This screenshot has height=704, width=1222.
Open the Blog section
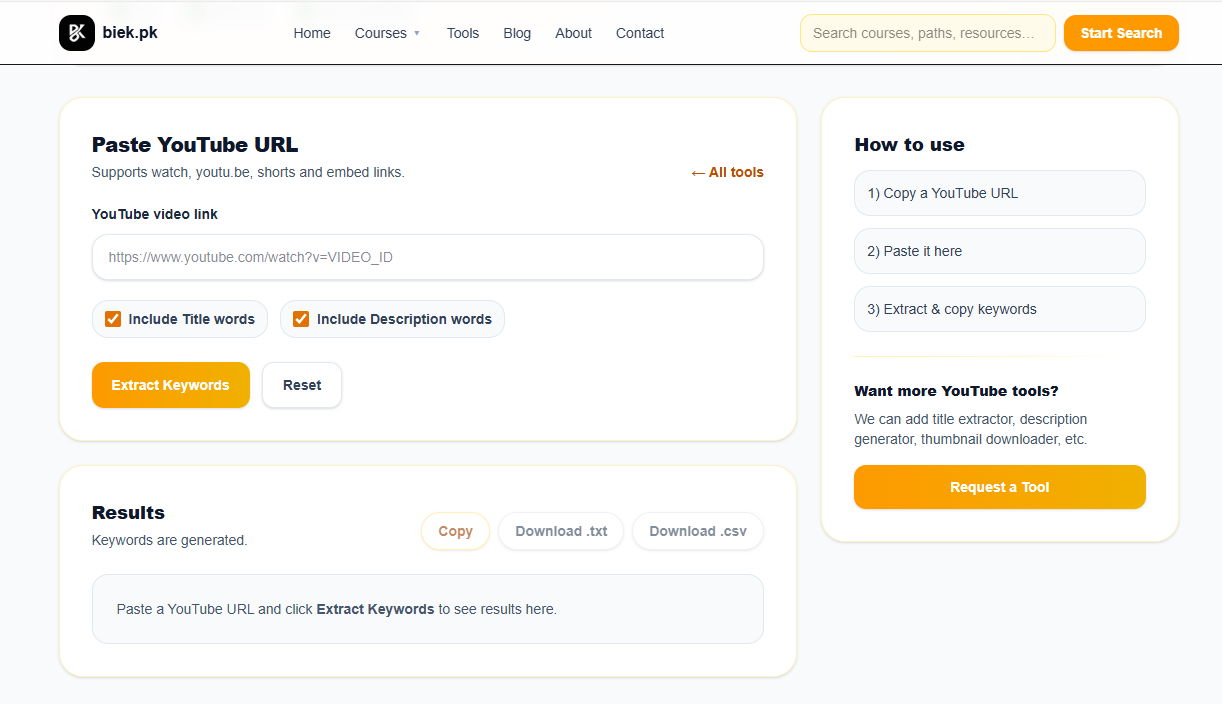[517, 33]
